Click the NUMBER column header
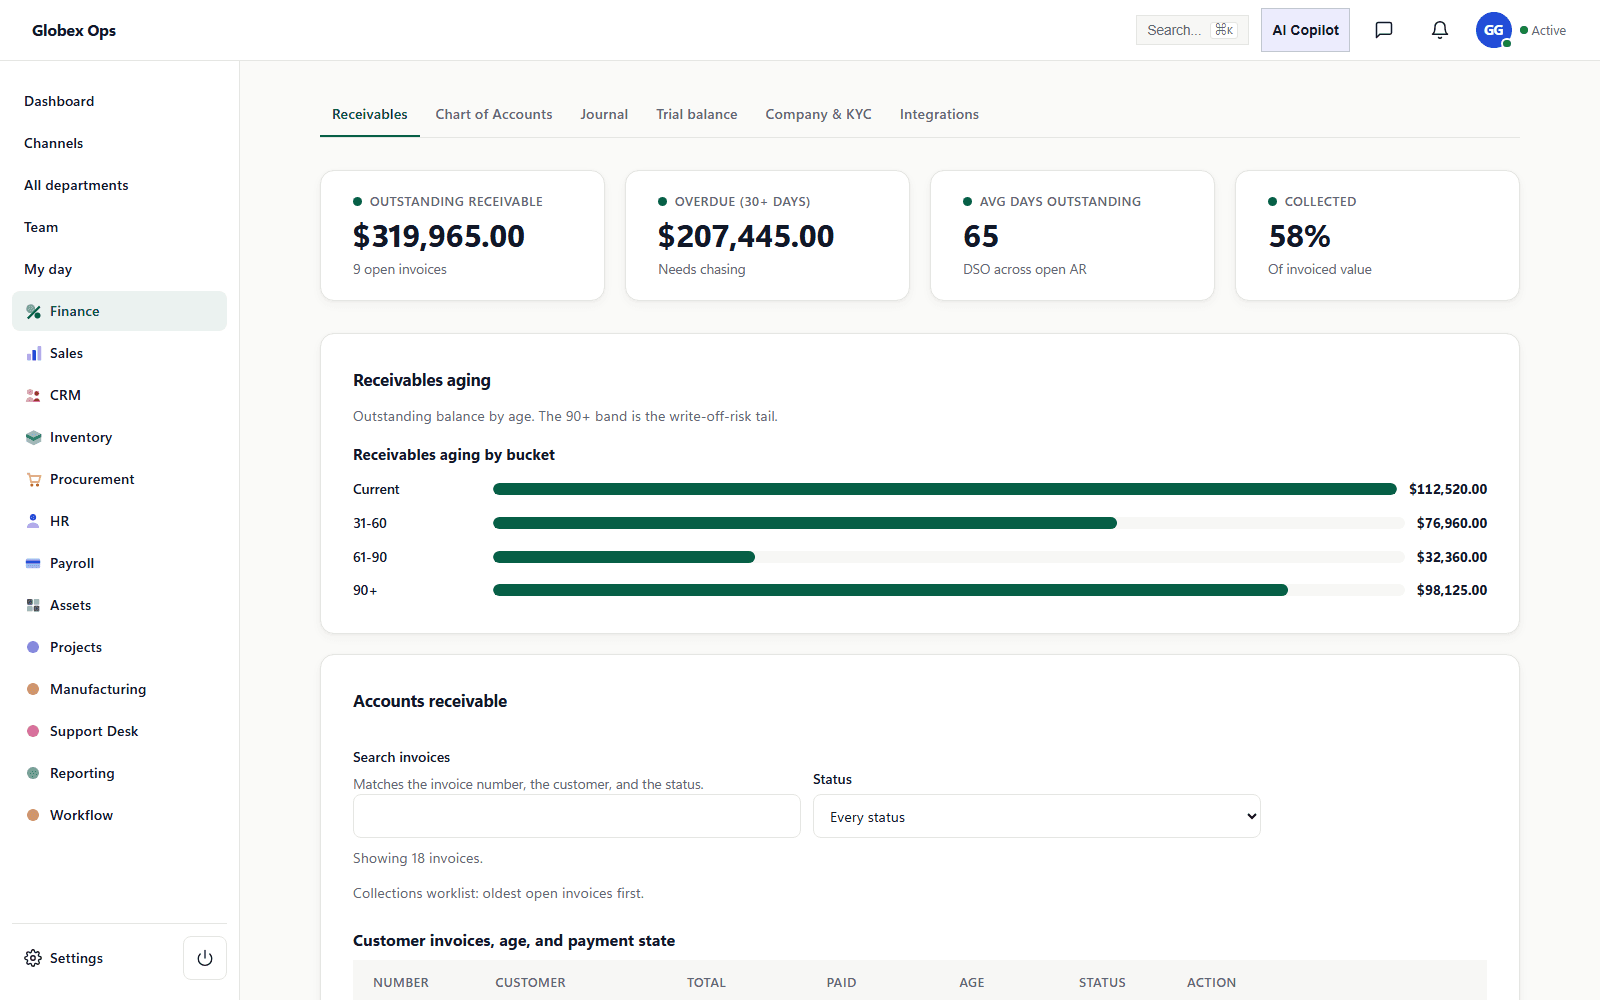The height and width of the screenshot is (1000, 1600). (401, 983)
